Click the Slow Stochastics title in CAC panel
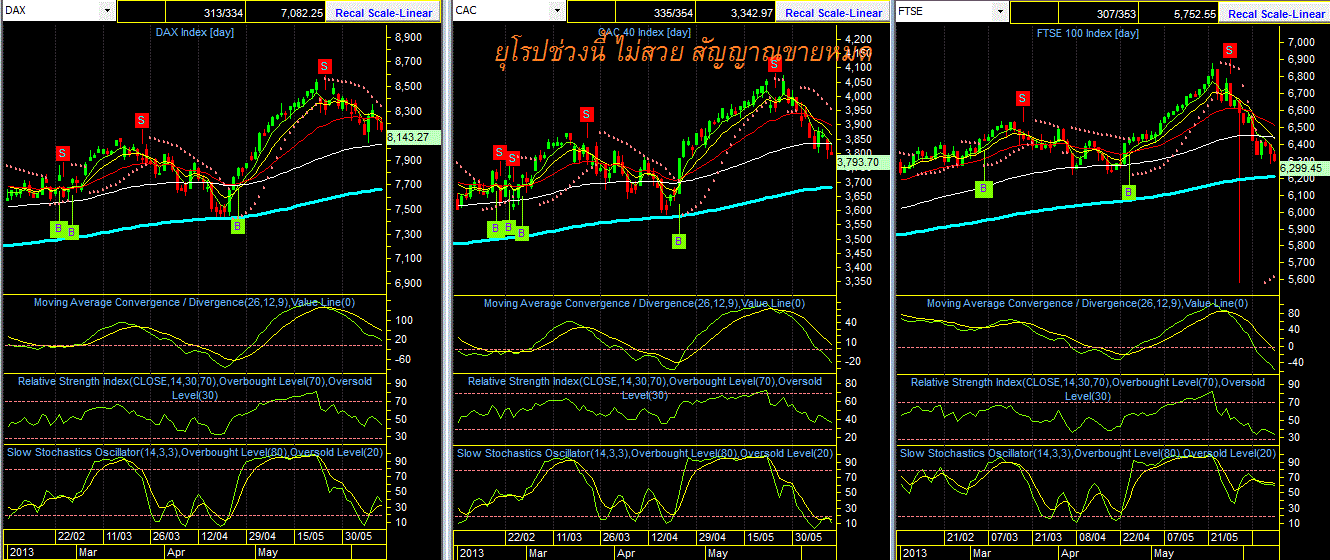Viewport: 1330px width, 560px height. 645,453
